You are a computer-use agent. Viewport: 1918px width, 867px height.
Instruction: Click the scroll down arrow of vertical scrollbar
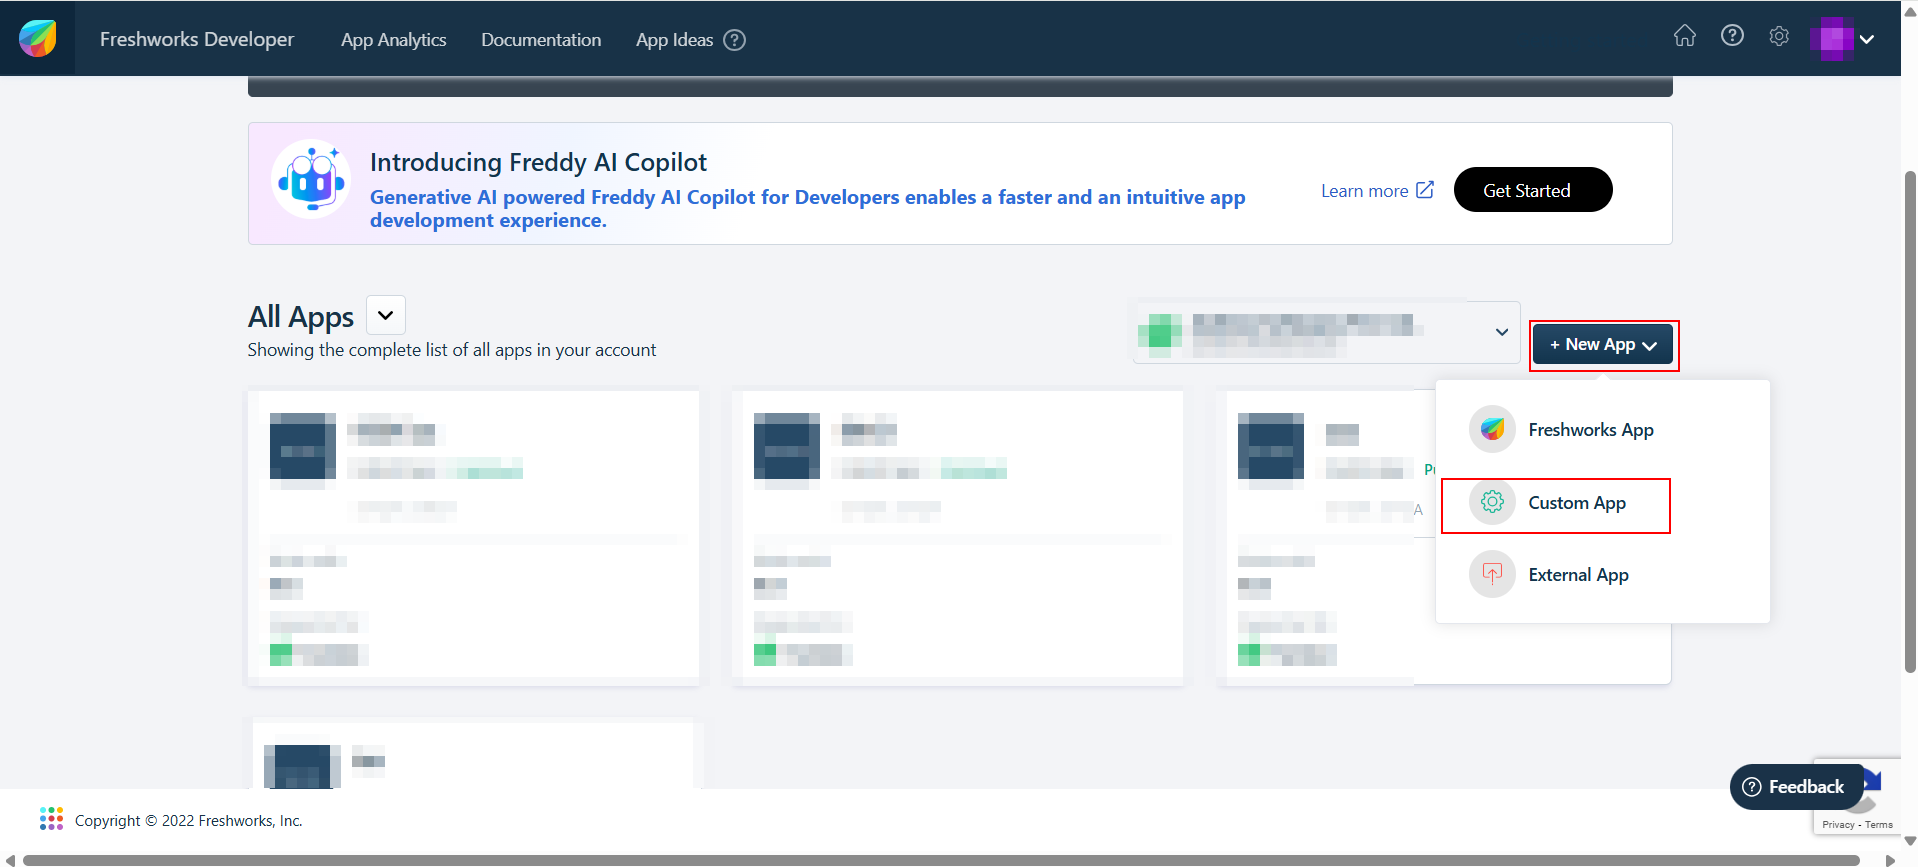(x=1910, y=841)
